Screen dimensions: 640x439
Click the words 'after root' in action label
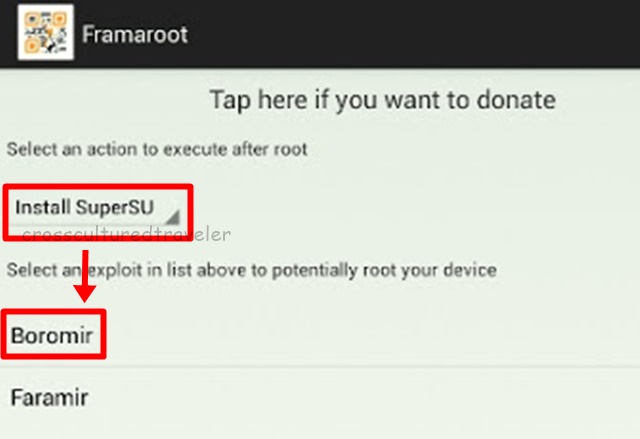[x=273, y=149]
